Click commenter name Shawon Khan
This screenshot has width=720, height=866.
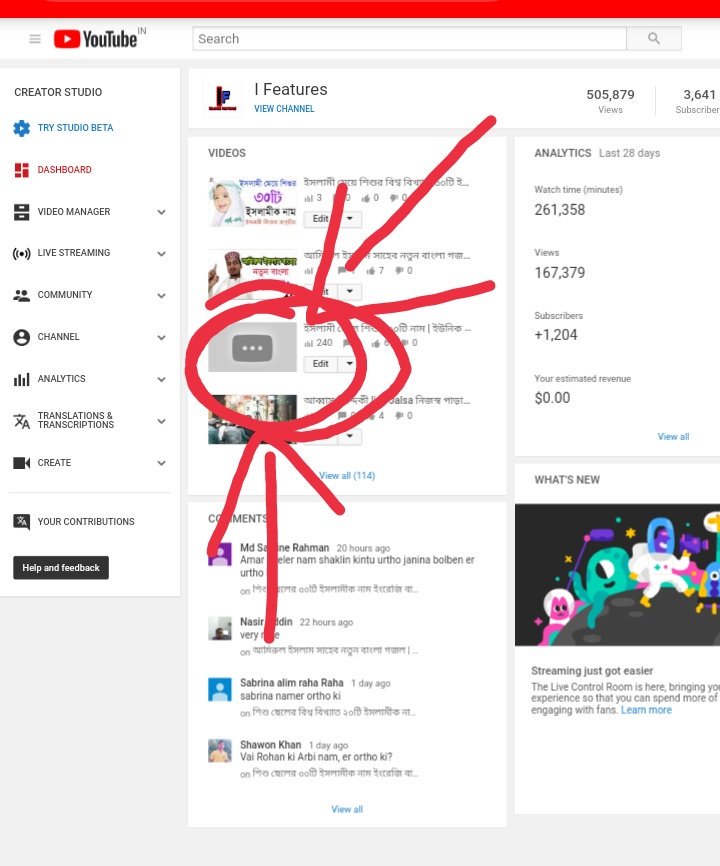click(271, 745)
